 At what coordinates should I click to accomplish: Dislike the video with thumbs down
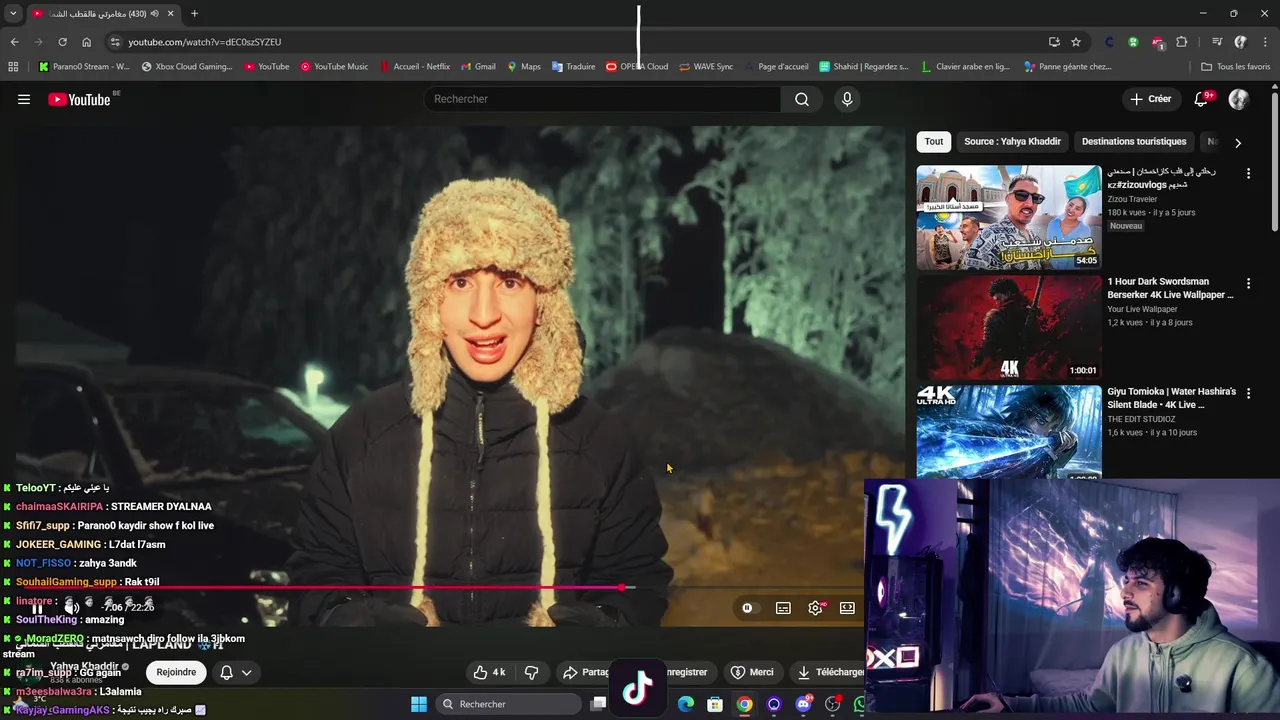coord(532,672)
